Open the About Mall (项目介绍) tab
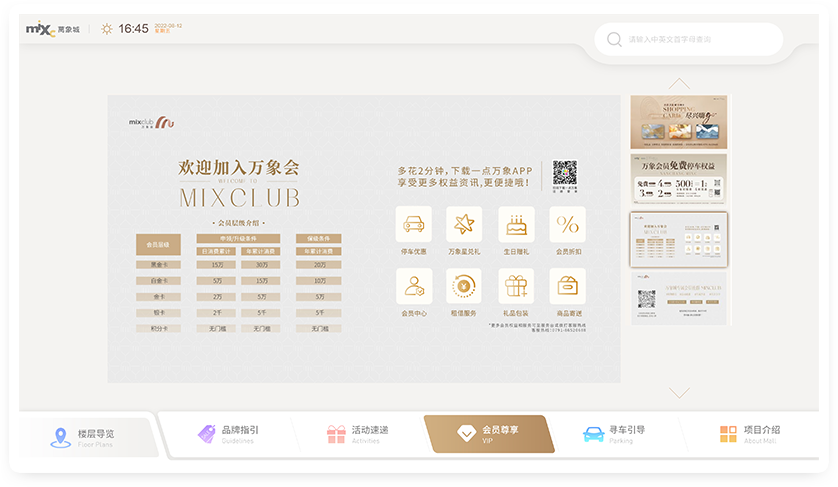 [x=749, y=434]
